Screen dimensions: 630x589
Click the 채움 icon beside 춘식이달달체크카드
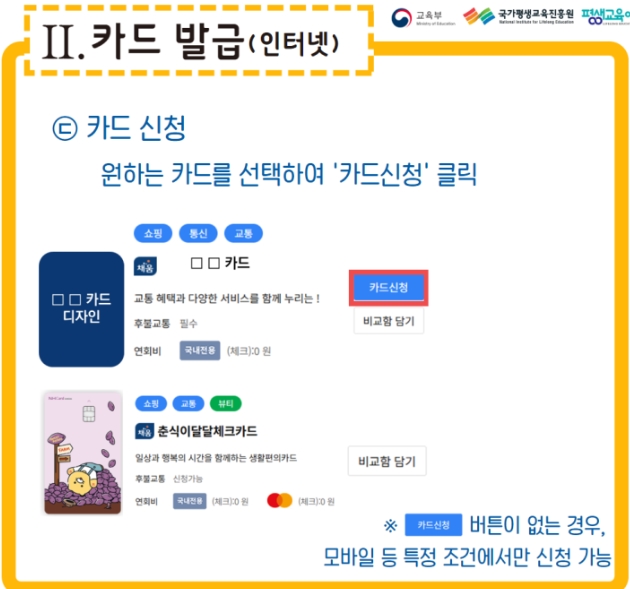pos(144,432)
